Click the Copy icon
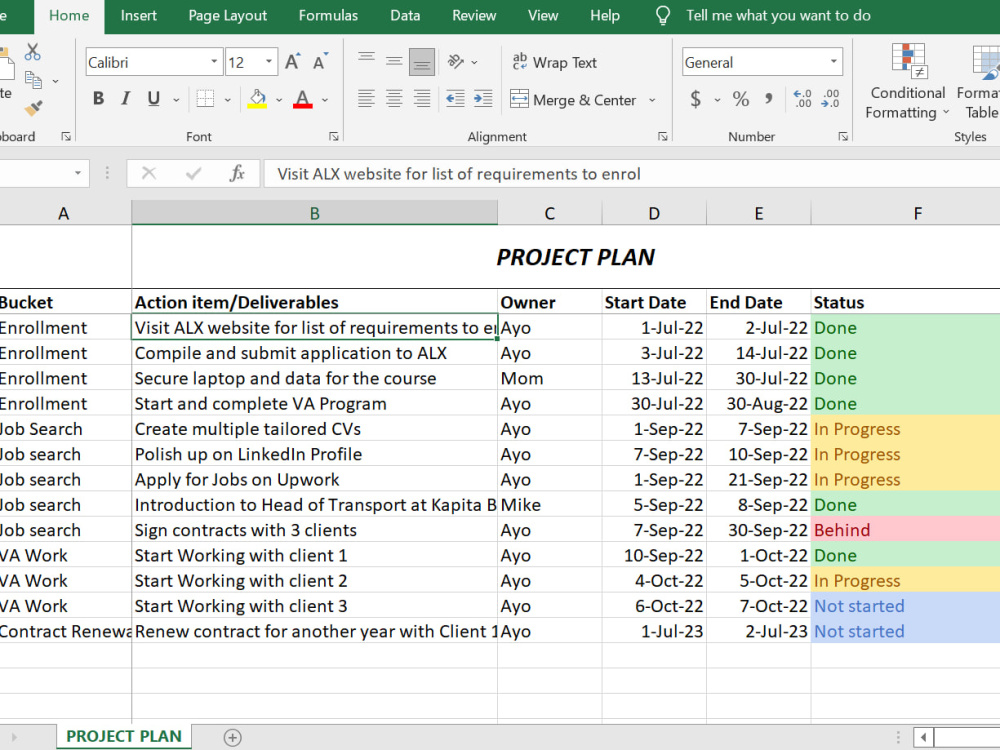 coord(33,80)
